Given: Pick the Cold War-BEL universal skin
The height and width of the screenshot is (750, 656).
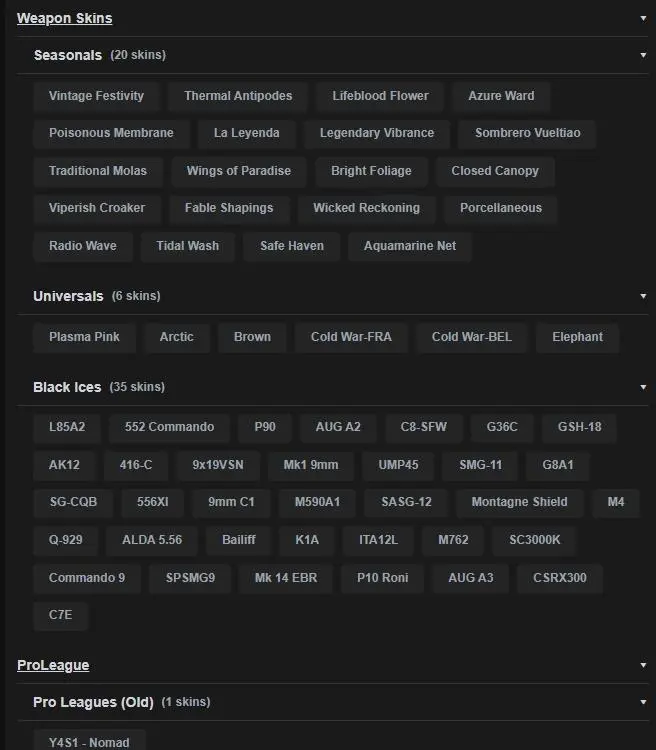Looking at the screenshot, I should click(471, 337).
